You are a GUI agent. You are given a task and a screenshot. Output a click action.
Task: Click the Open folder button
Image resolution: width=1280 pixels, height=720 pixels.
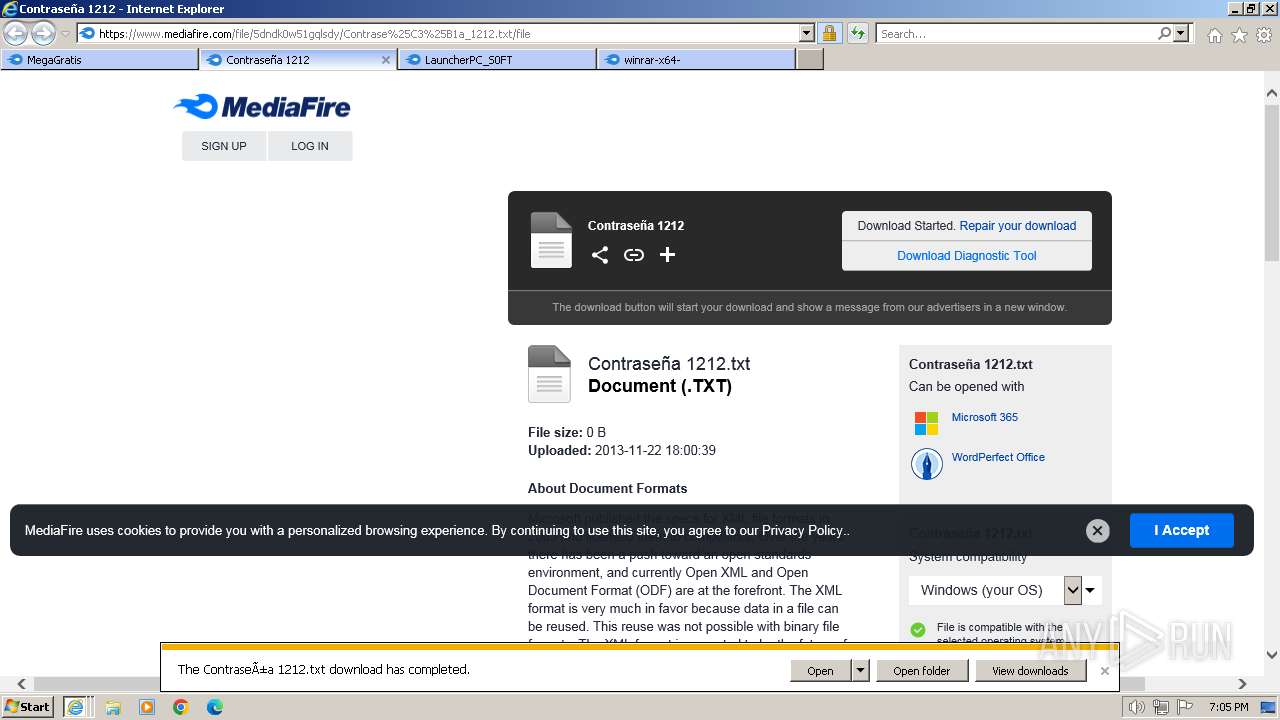[922, 671]
